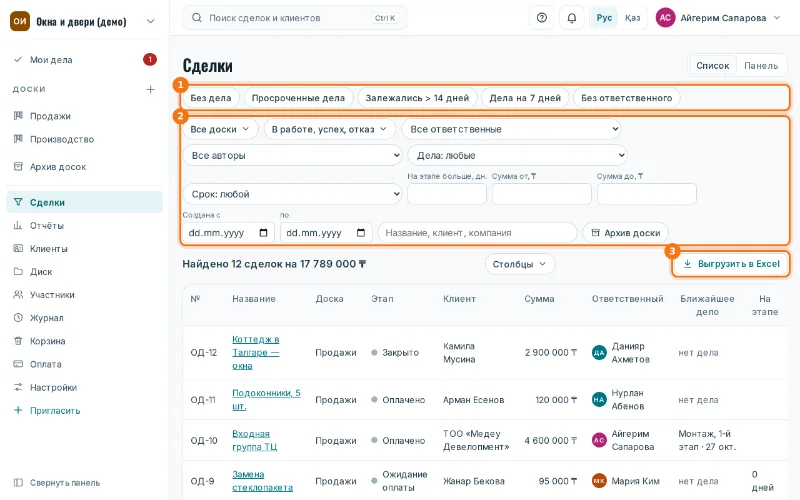Open calendar picker in the по date field
Screen dimensions: 800x500
pyautogui.click(x=361, y=233)
